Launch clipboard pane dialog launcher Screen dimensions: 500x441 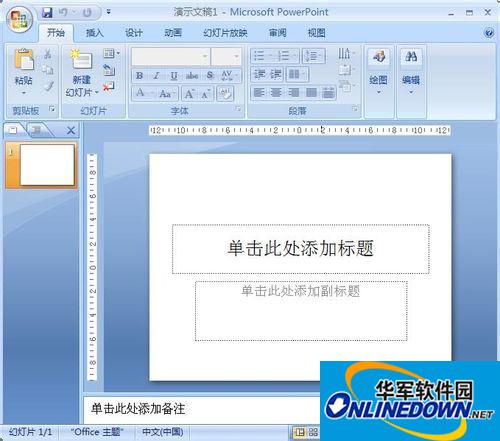pos(52,109)
